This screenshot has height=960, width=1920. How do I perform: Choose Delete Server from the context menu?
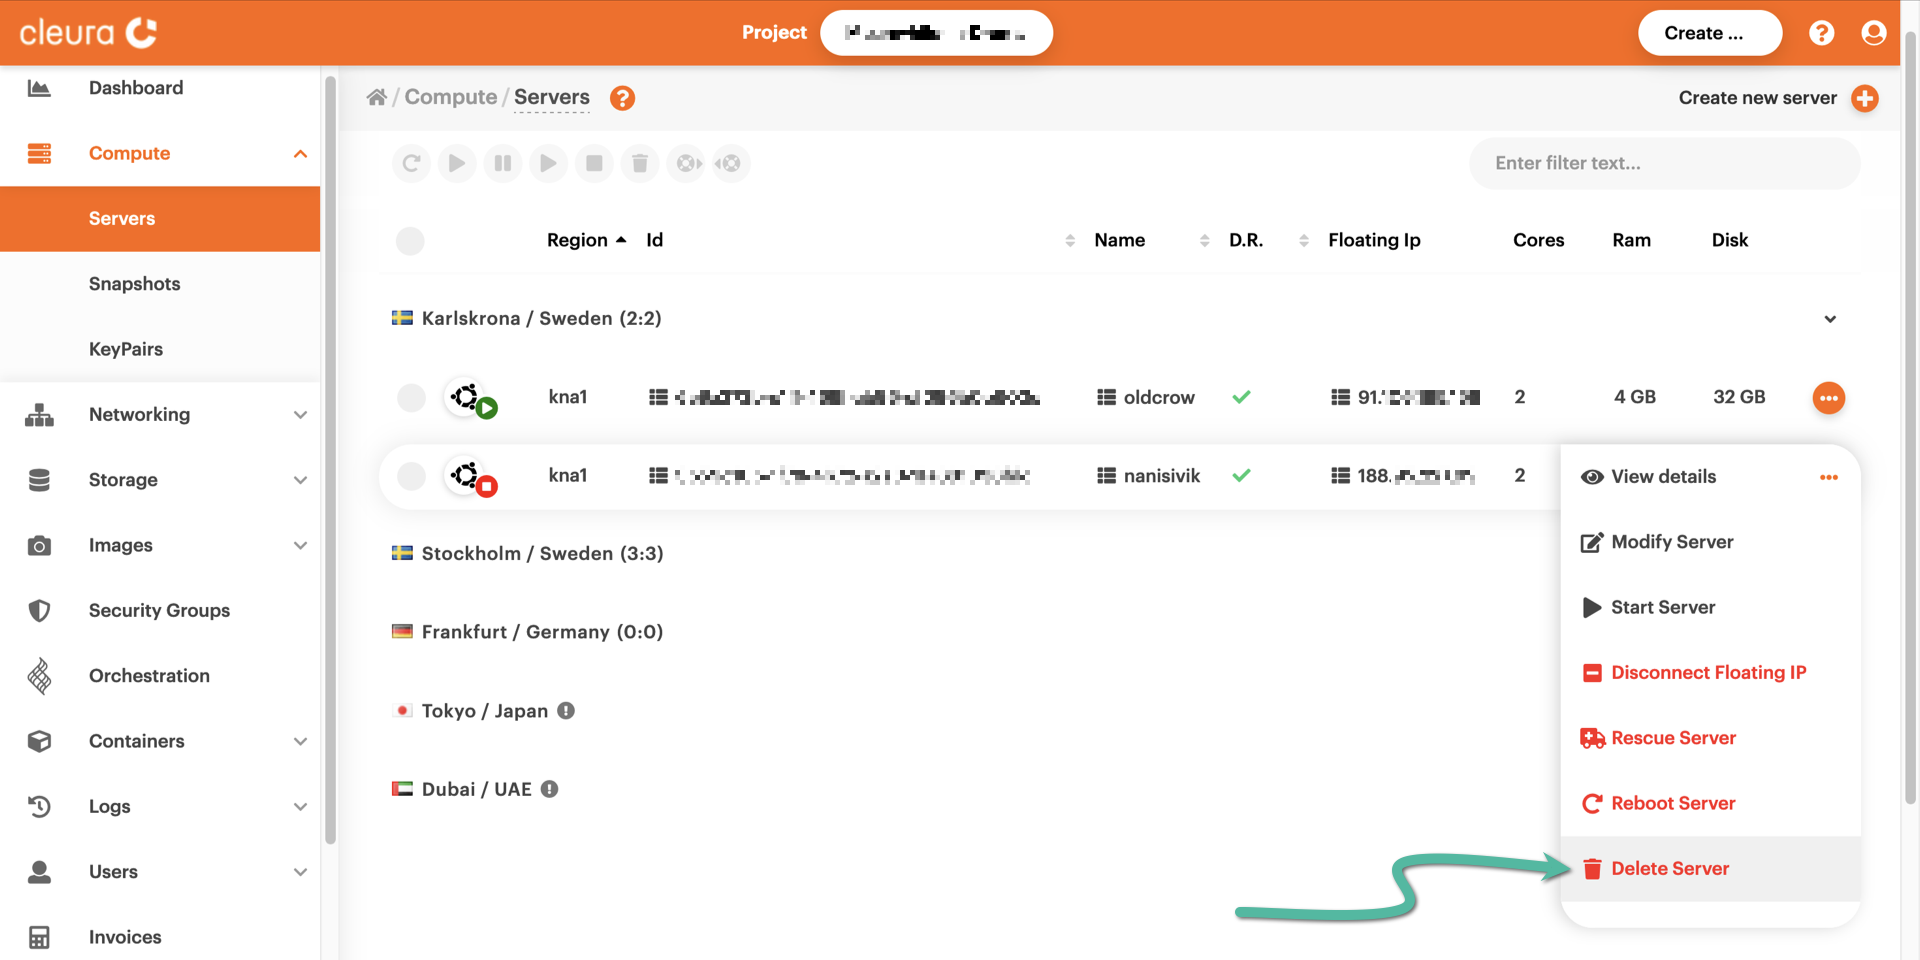coord(1669,869)
